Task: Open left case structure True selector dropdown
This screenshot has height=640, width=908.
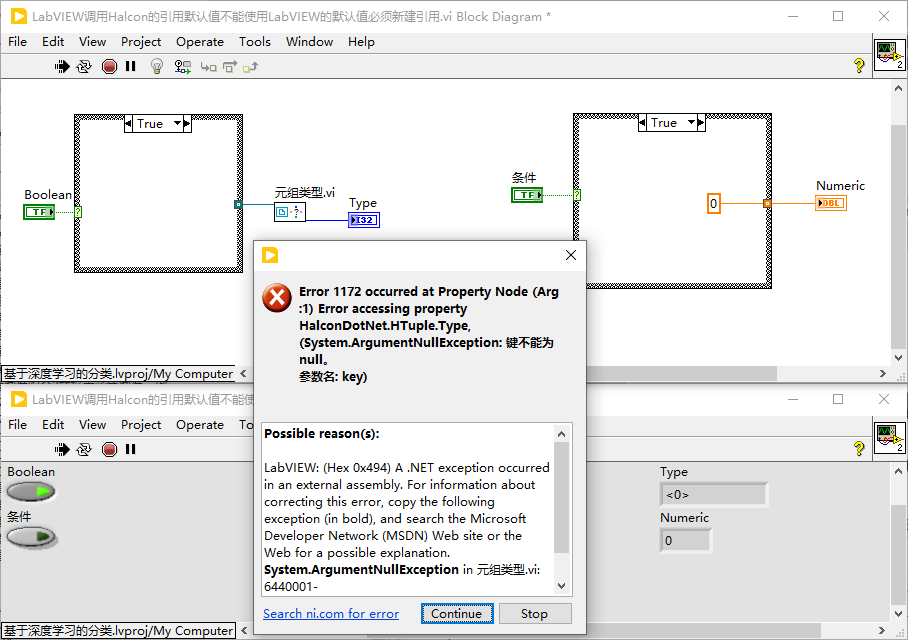Action: coord(178,123)
